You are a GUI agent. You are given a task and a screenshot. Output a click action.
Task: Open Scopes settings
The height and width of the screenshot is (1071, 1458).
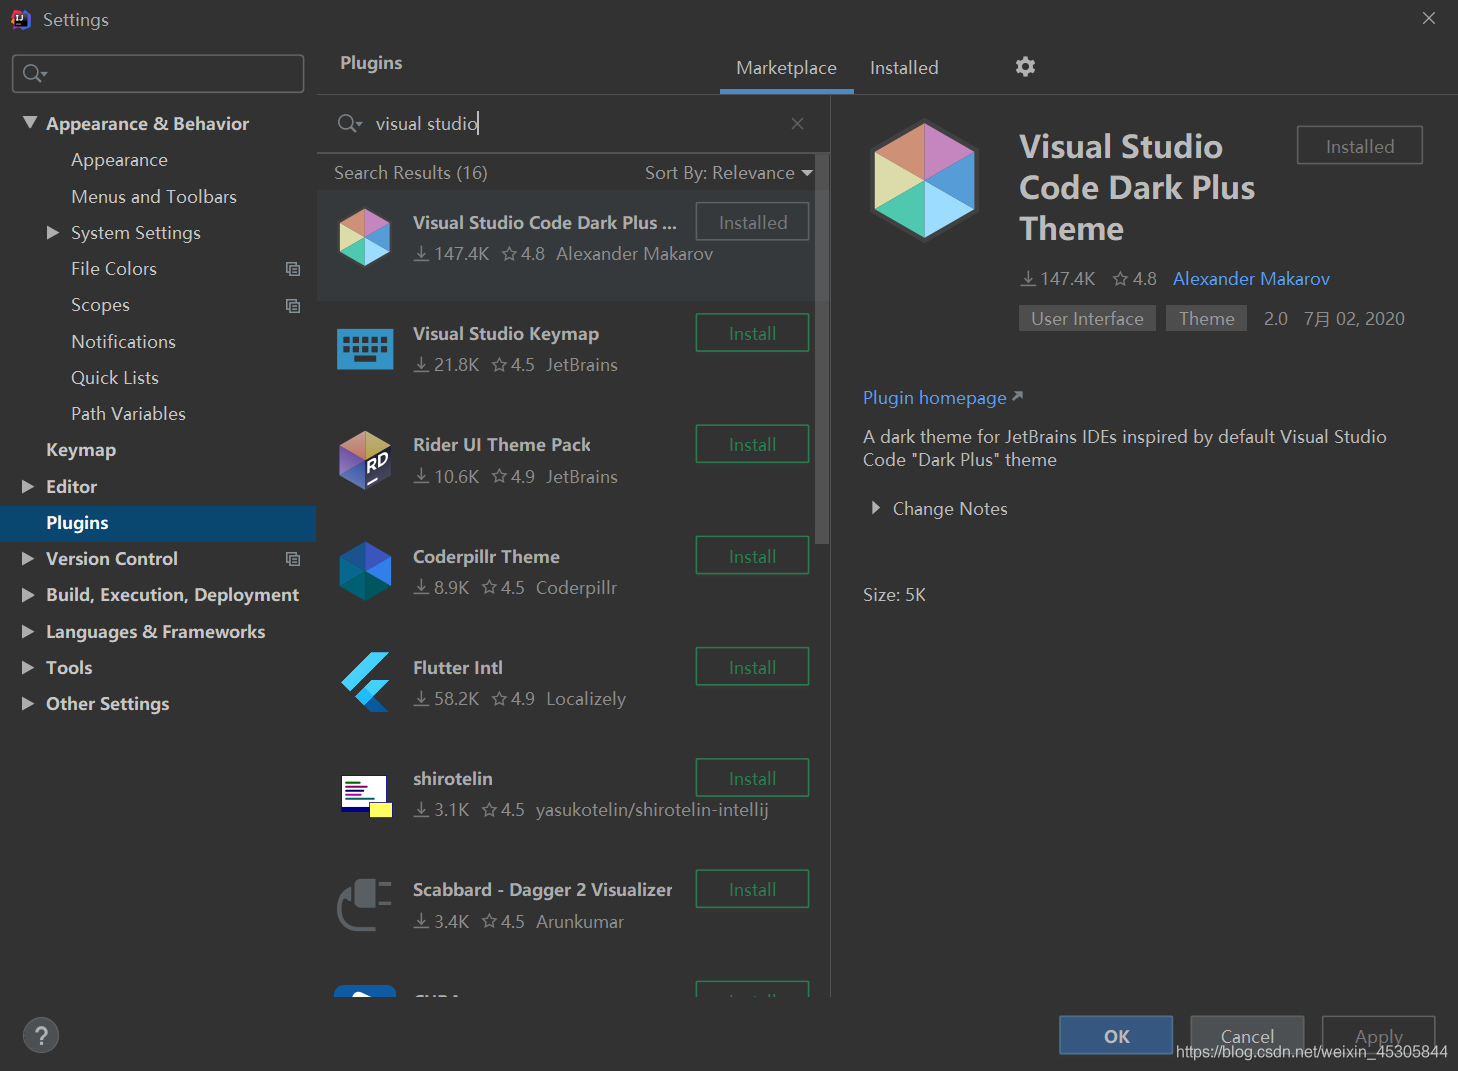(x=100, y=305)
